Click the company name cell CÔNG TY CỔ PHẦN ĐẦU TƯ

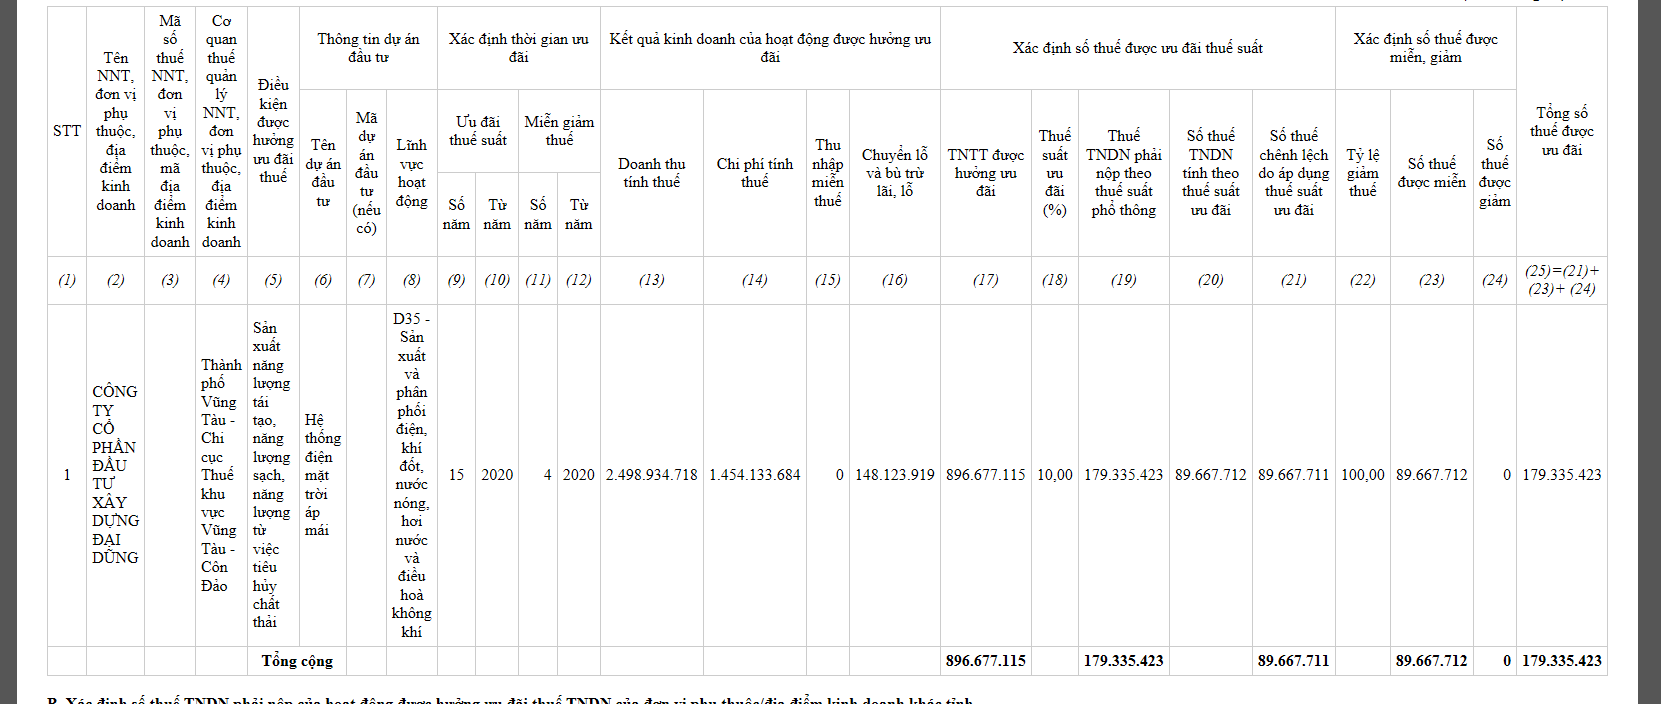pos(115,474)
